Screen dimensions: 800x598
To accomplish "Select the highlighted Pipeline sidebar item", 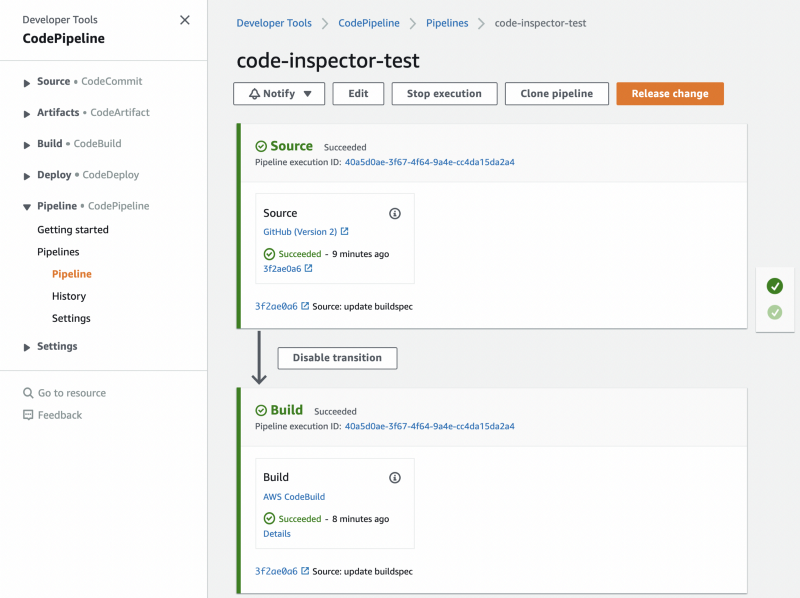I will click(72, 274).
